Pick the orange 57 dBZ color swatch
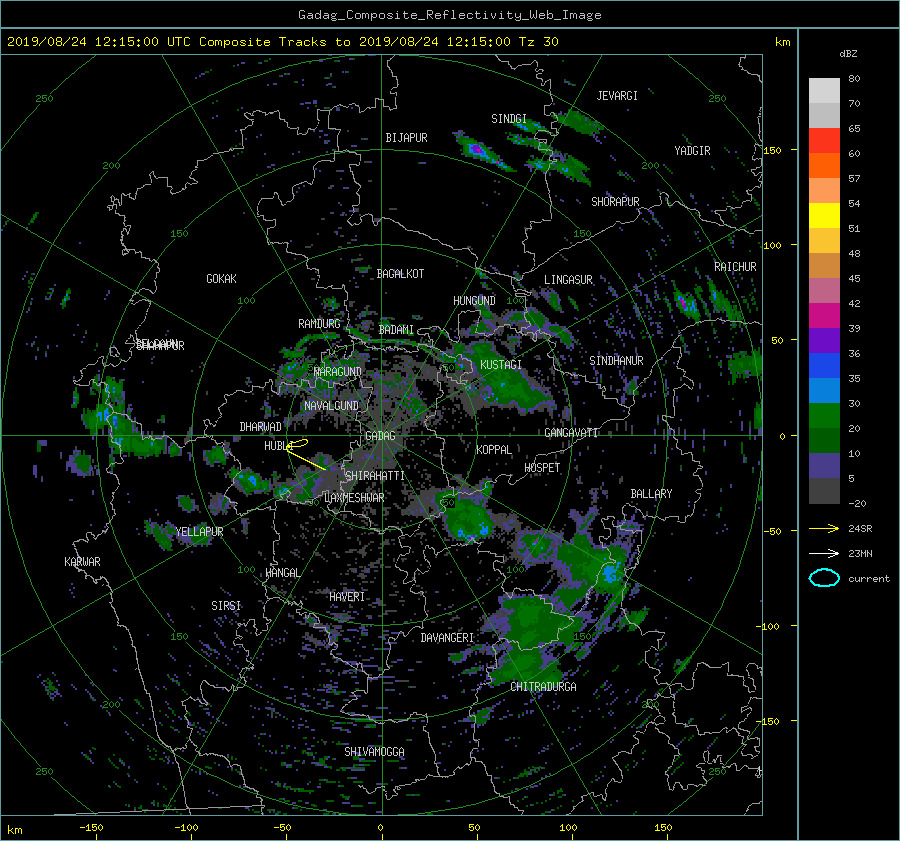Image resolution: width=900 pixels, height=841 pixels. tap(824, 165)
